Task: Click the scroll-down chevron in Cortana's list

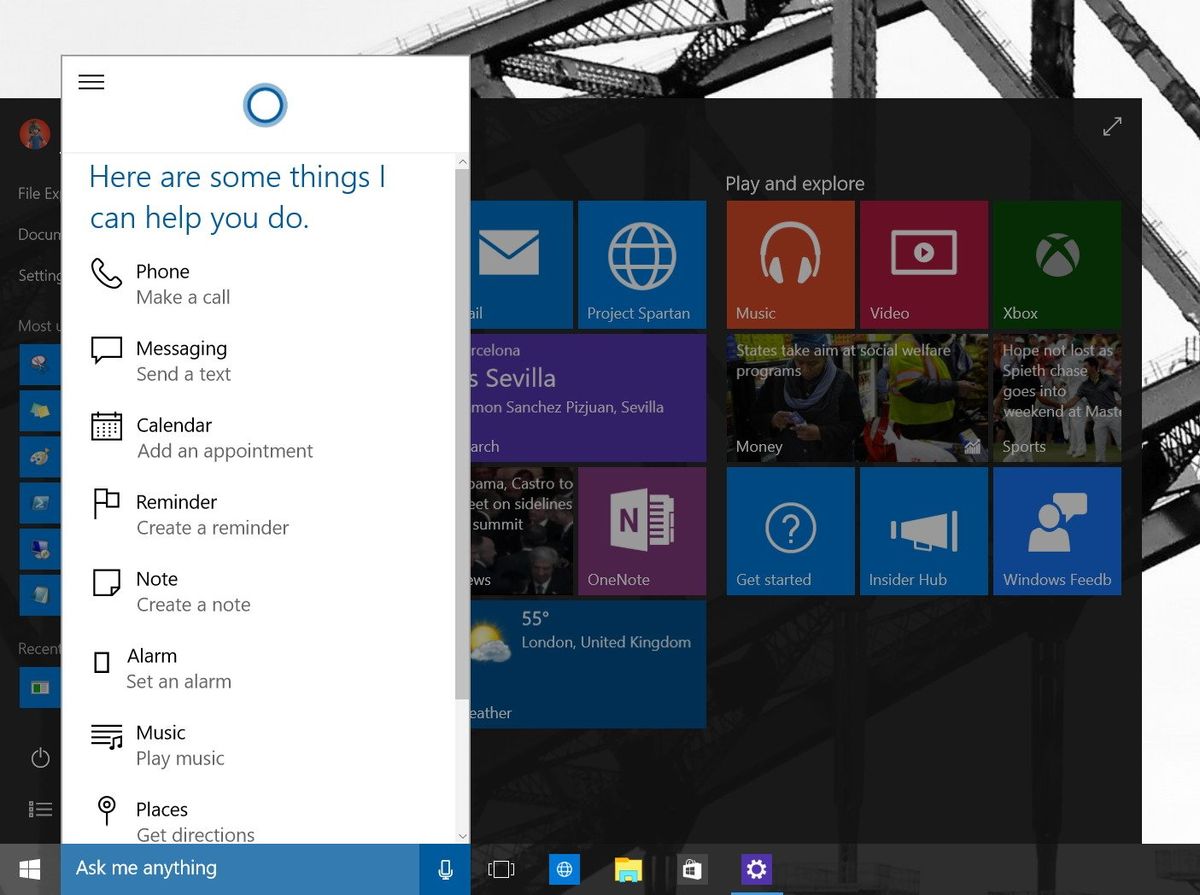Action: tap(462, 836)
